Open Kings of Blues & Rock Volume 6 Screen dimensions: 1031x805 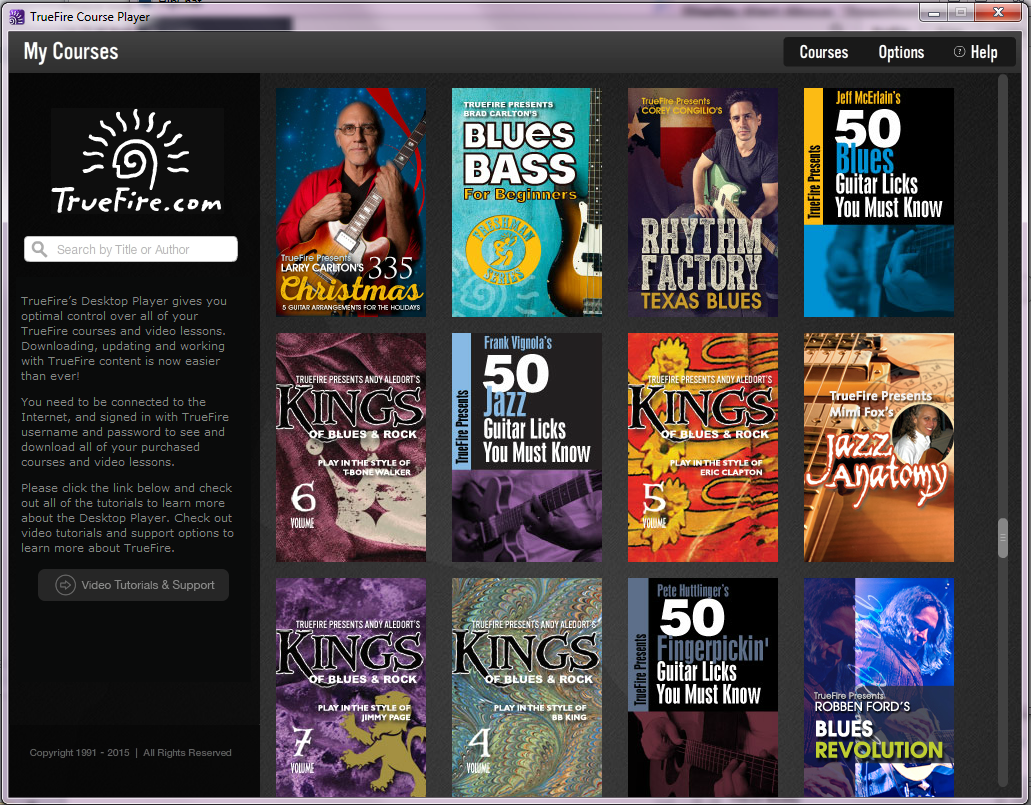pyautogui.click(x=350, y=447)
